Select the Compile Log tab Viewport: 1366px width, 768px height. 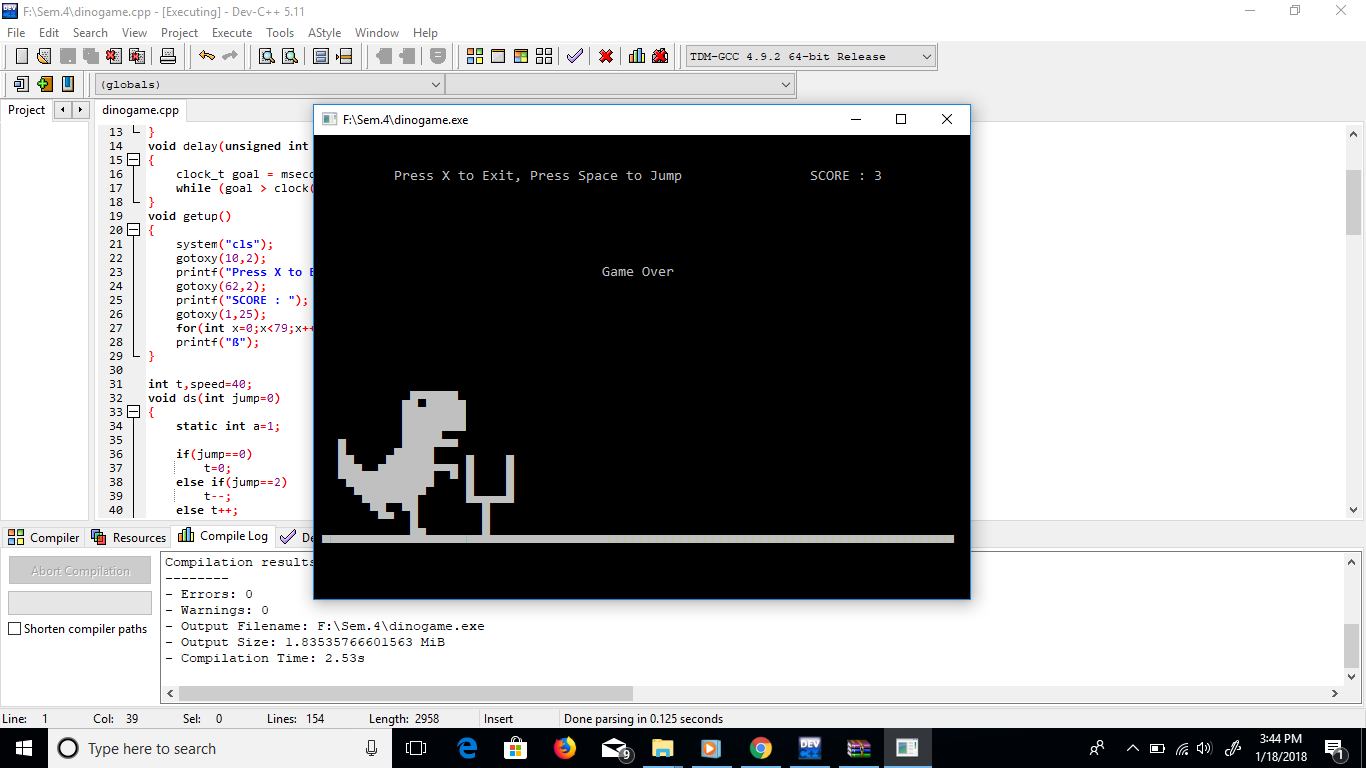(224, 536)
